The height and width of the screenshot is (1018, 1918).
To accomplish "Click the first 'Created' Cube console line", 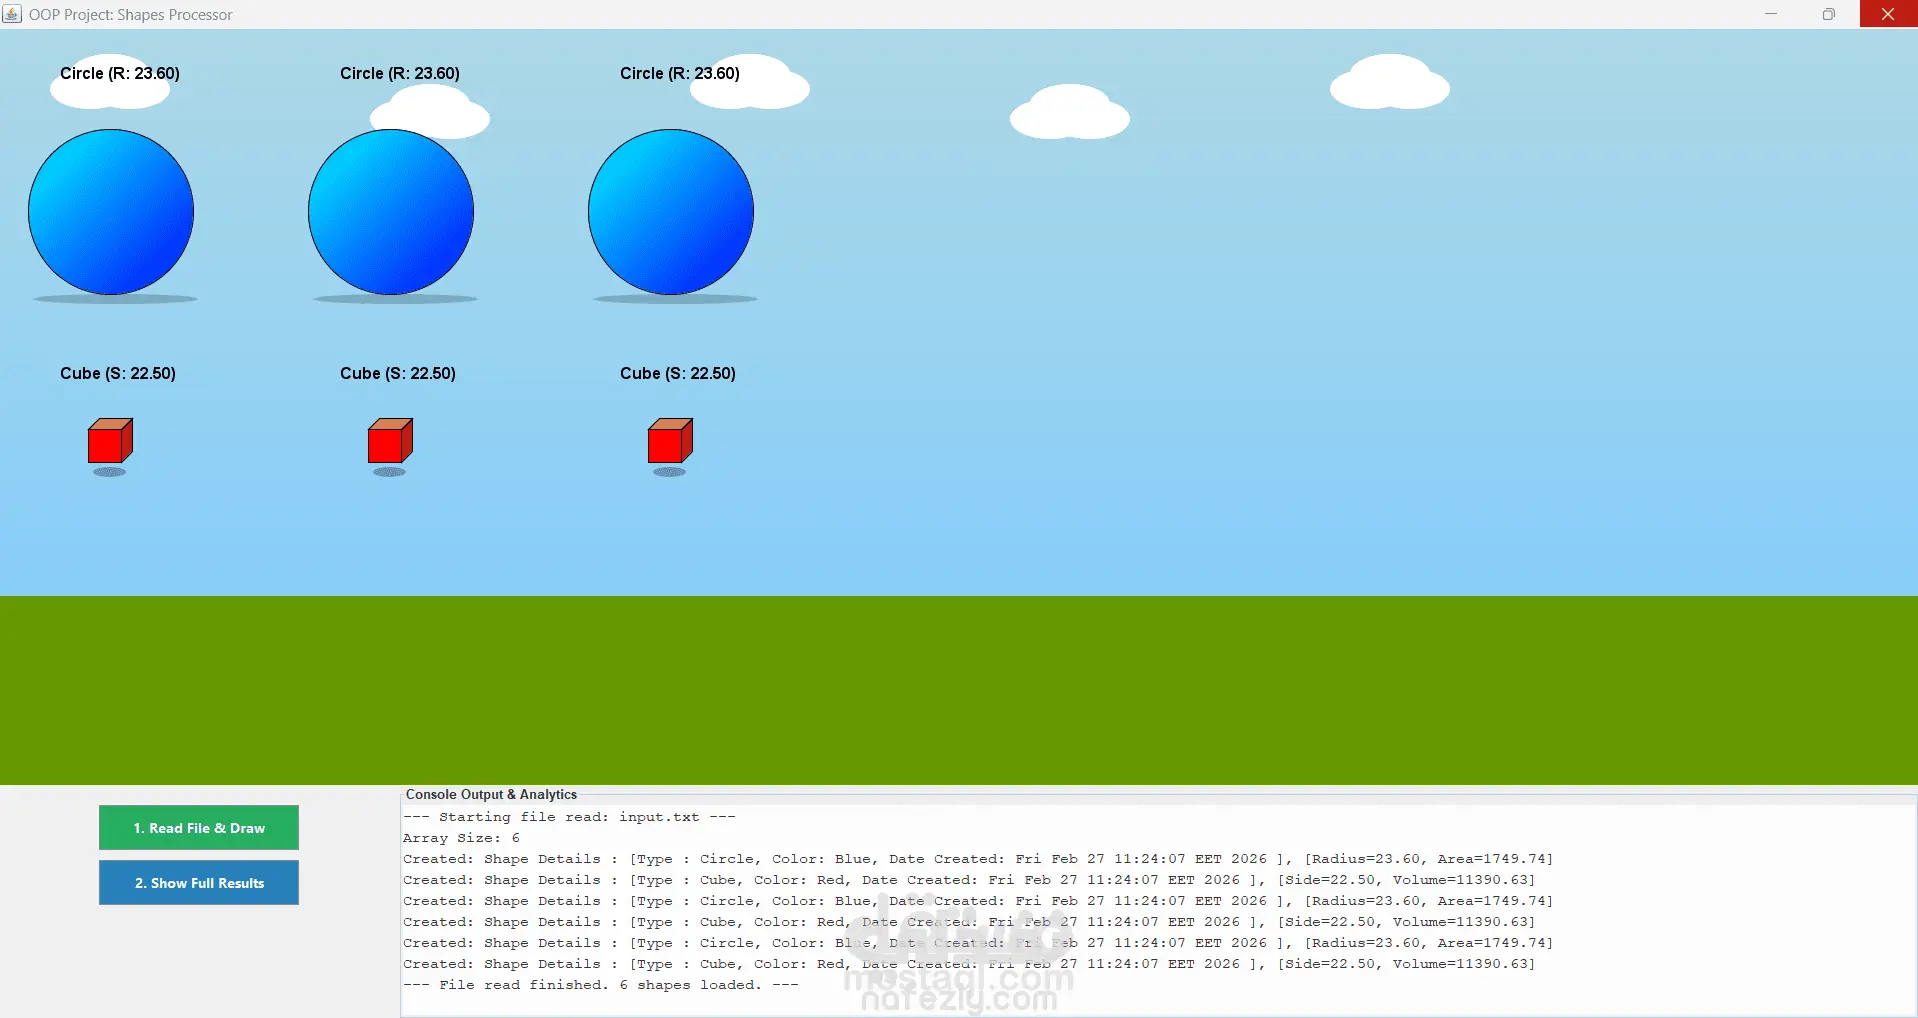I will click(x=969, y=880).
